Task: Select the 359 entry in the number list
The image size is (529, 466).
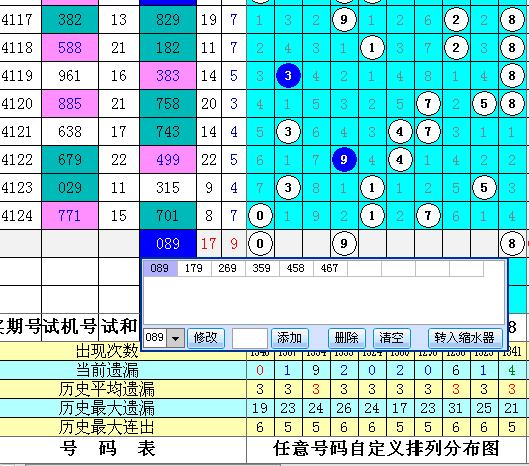Action: click(x=262, y=268)
